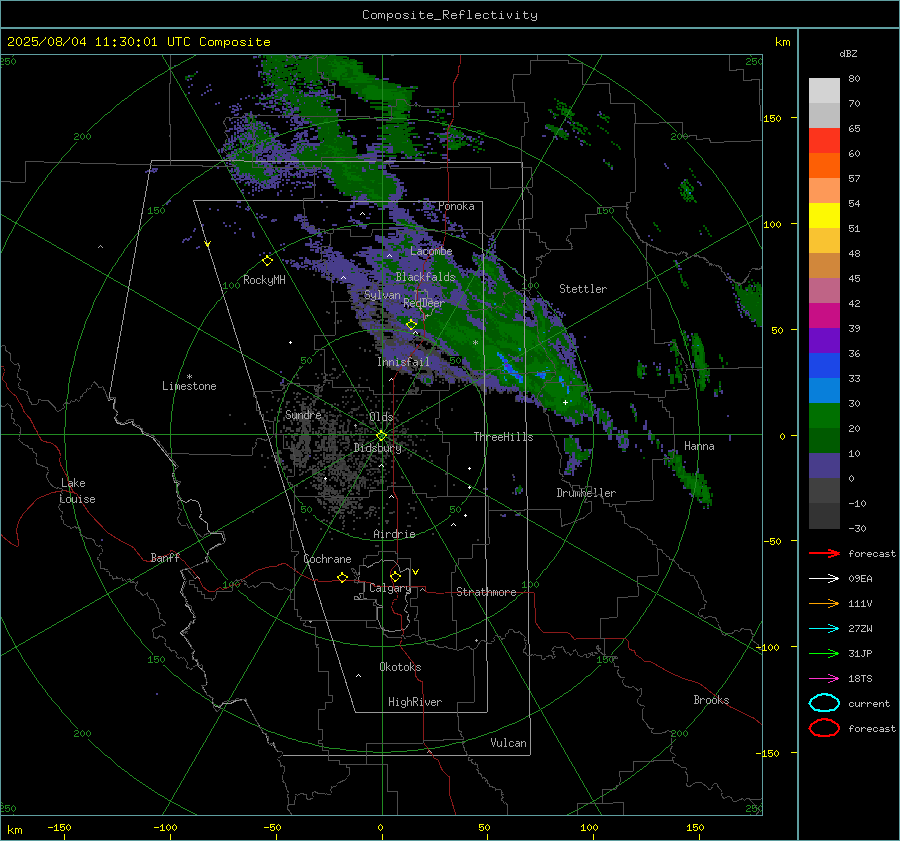The height and width of the screenshot is (841, 900).
Task: Click the Hanna label
Action: 699,446
